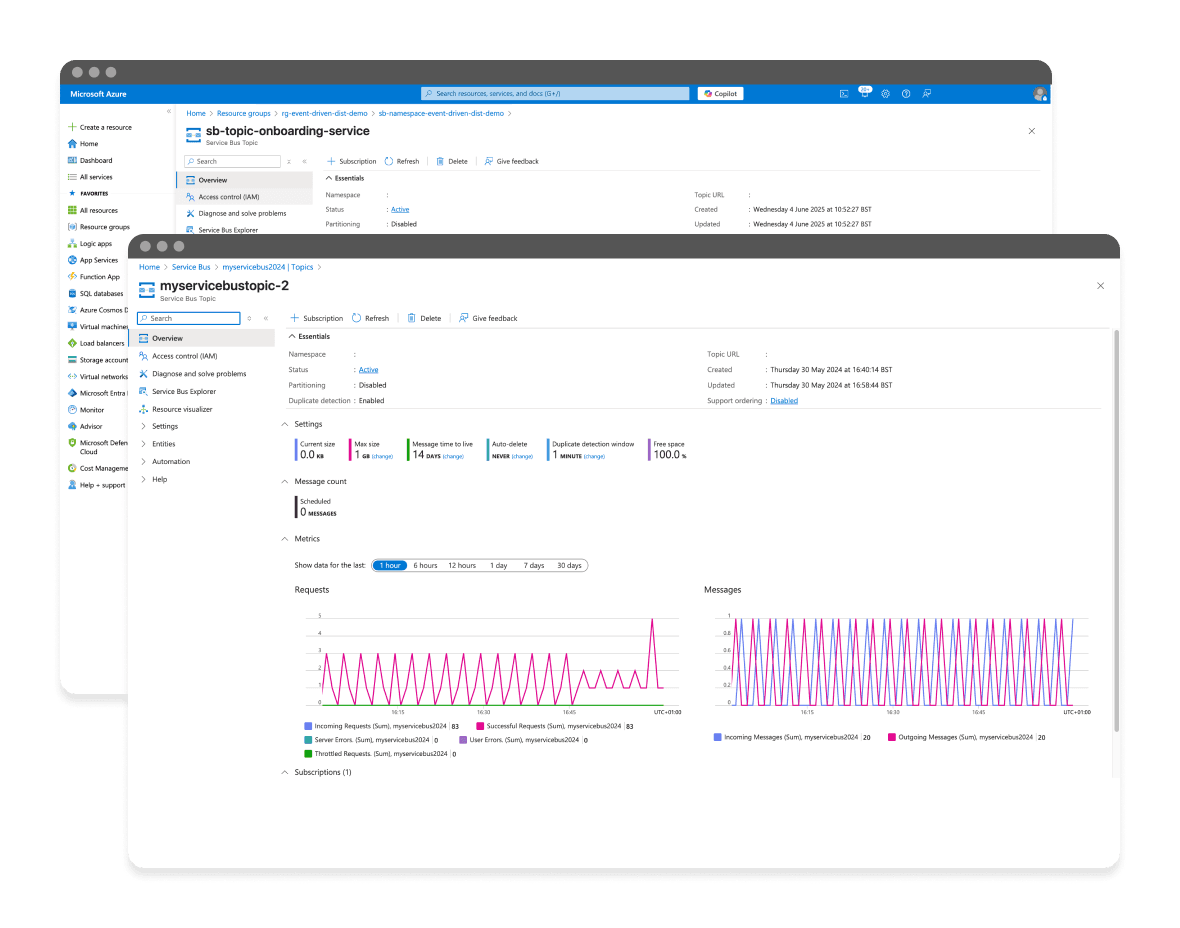
Task: Open the notifications bell
Action: coord(864,92)
